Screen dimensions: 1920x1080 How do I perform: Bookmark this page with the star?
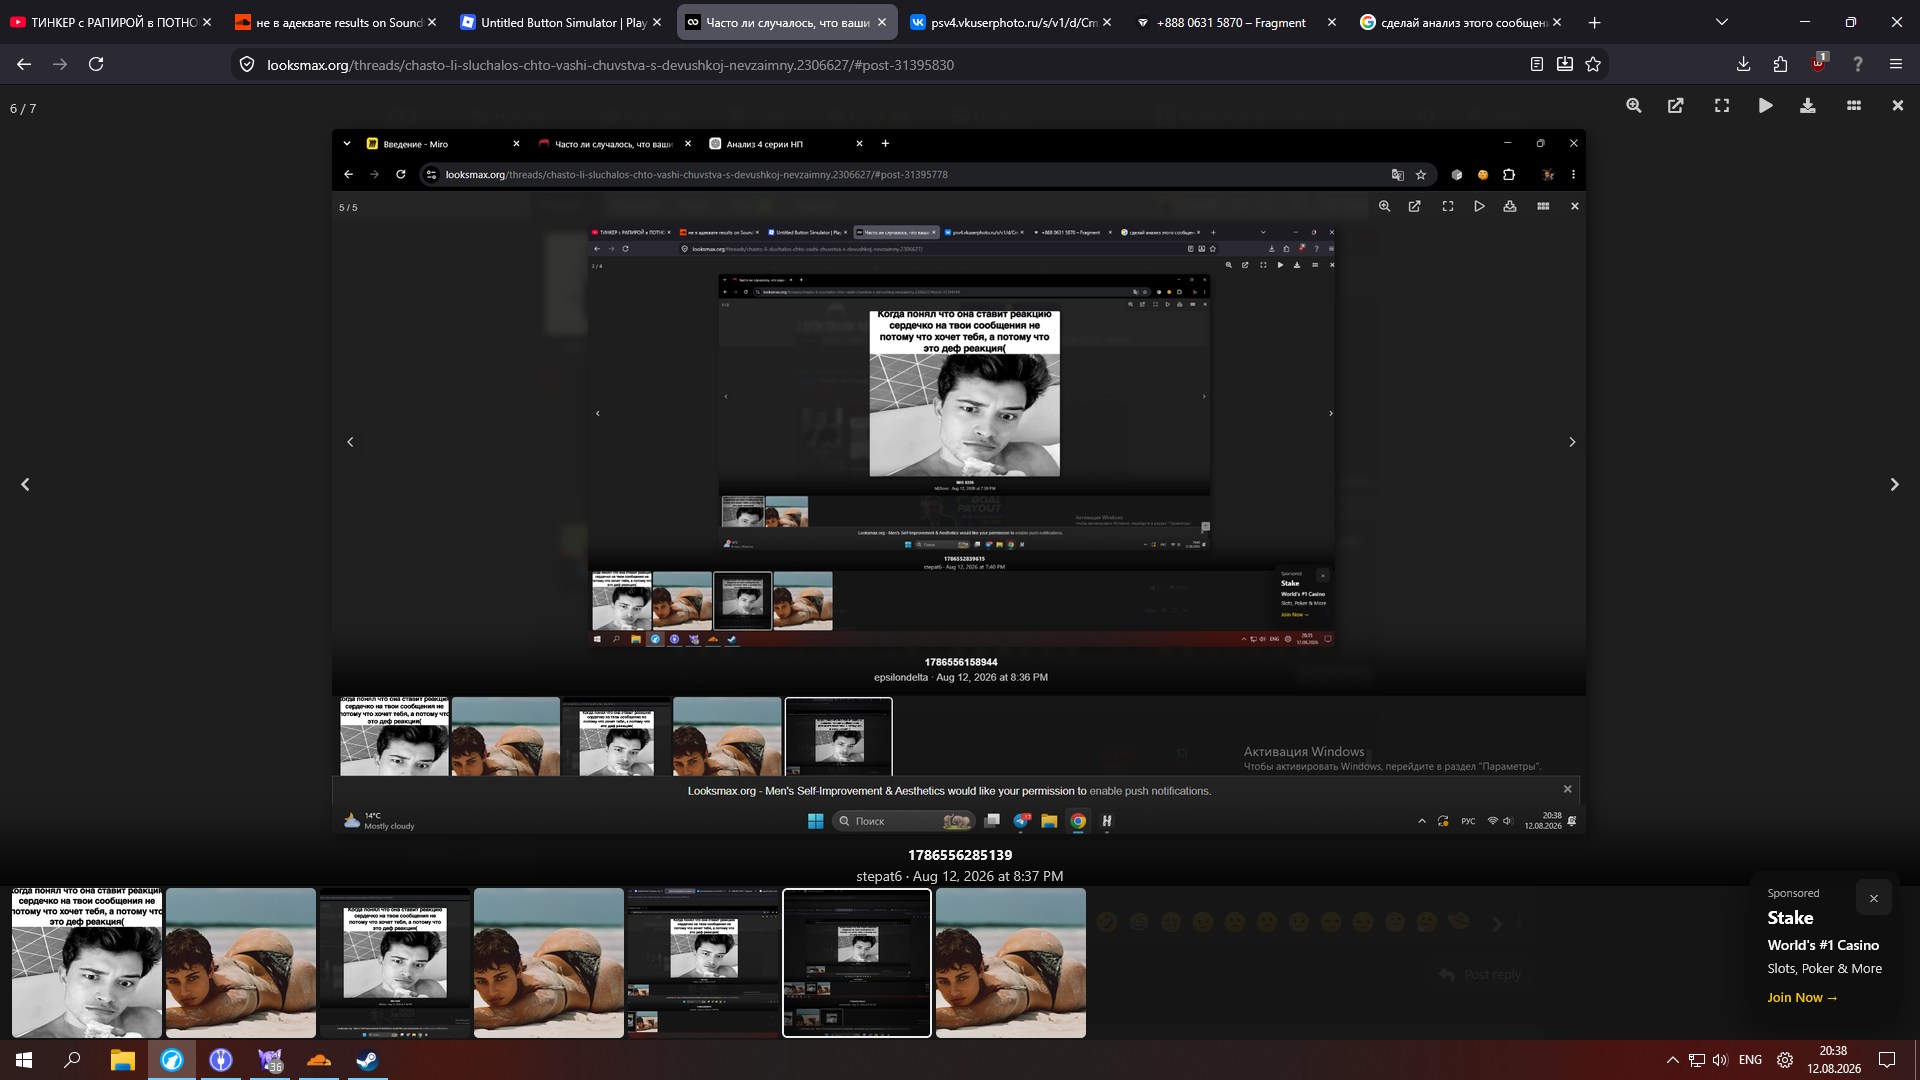pyautogui.click(x=1593, y=65)
